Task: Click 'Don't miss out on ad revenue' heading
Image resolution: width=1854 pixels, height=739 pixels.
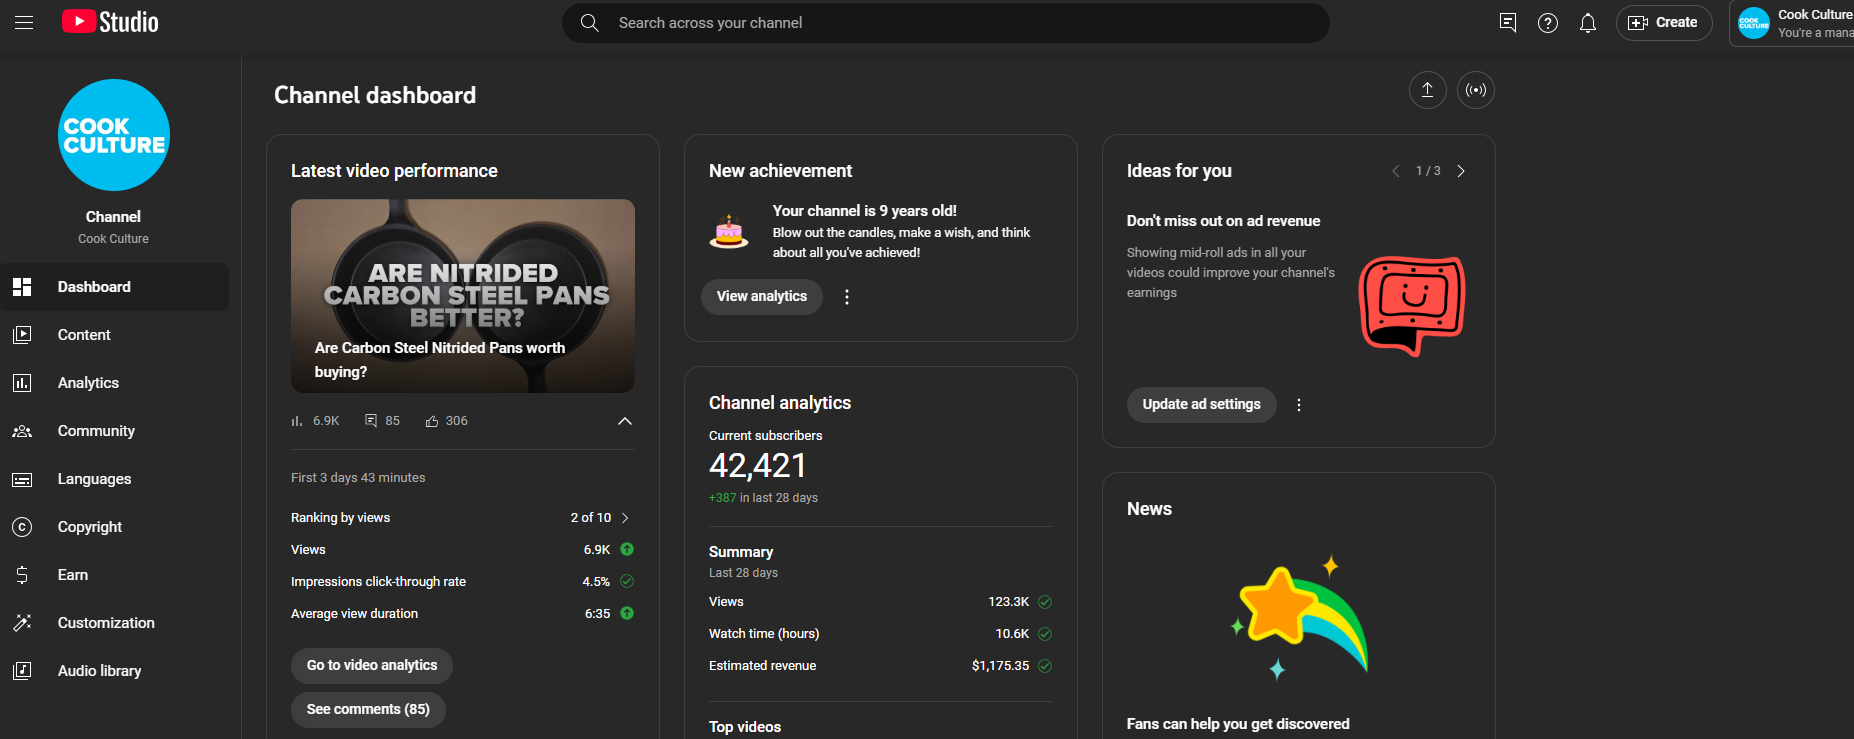Action: [1223, 221]
